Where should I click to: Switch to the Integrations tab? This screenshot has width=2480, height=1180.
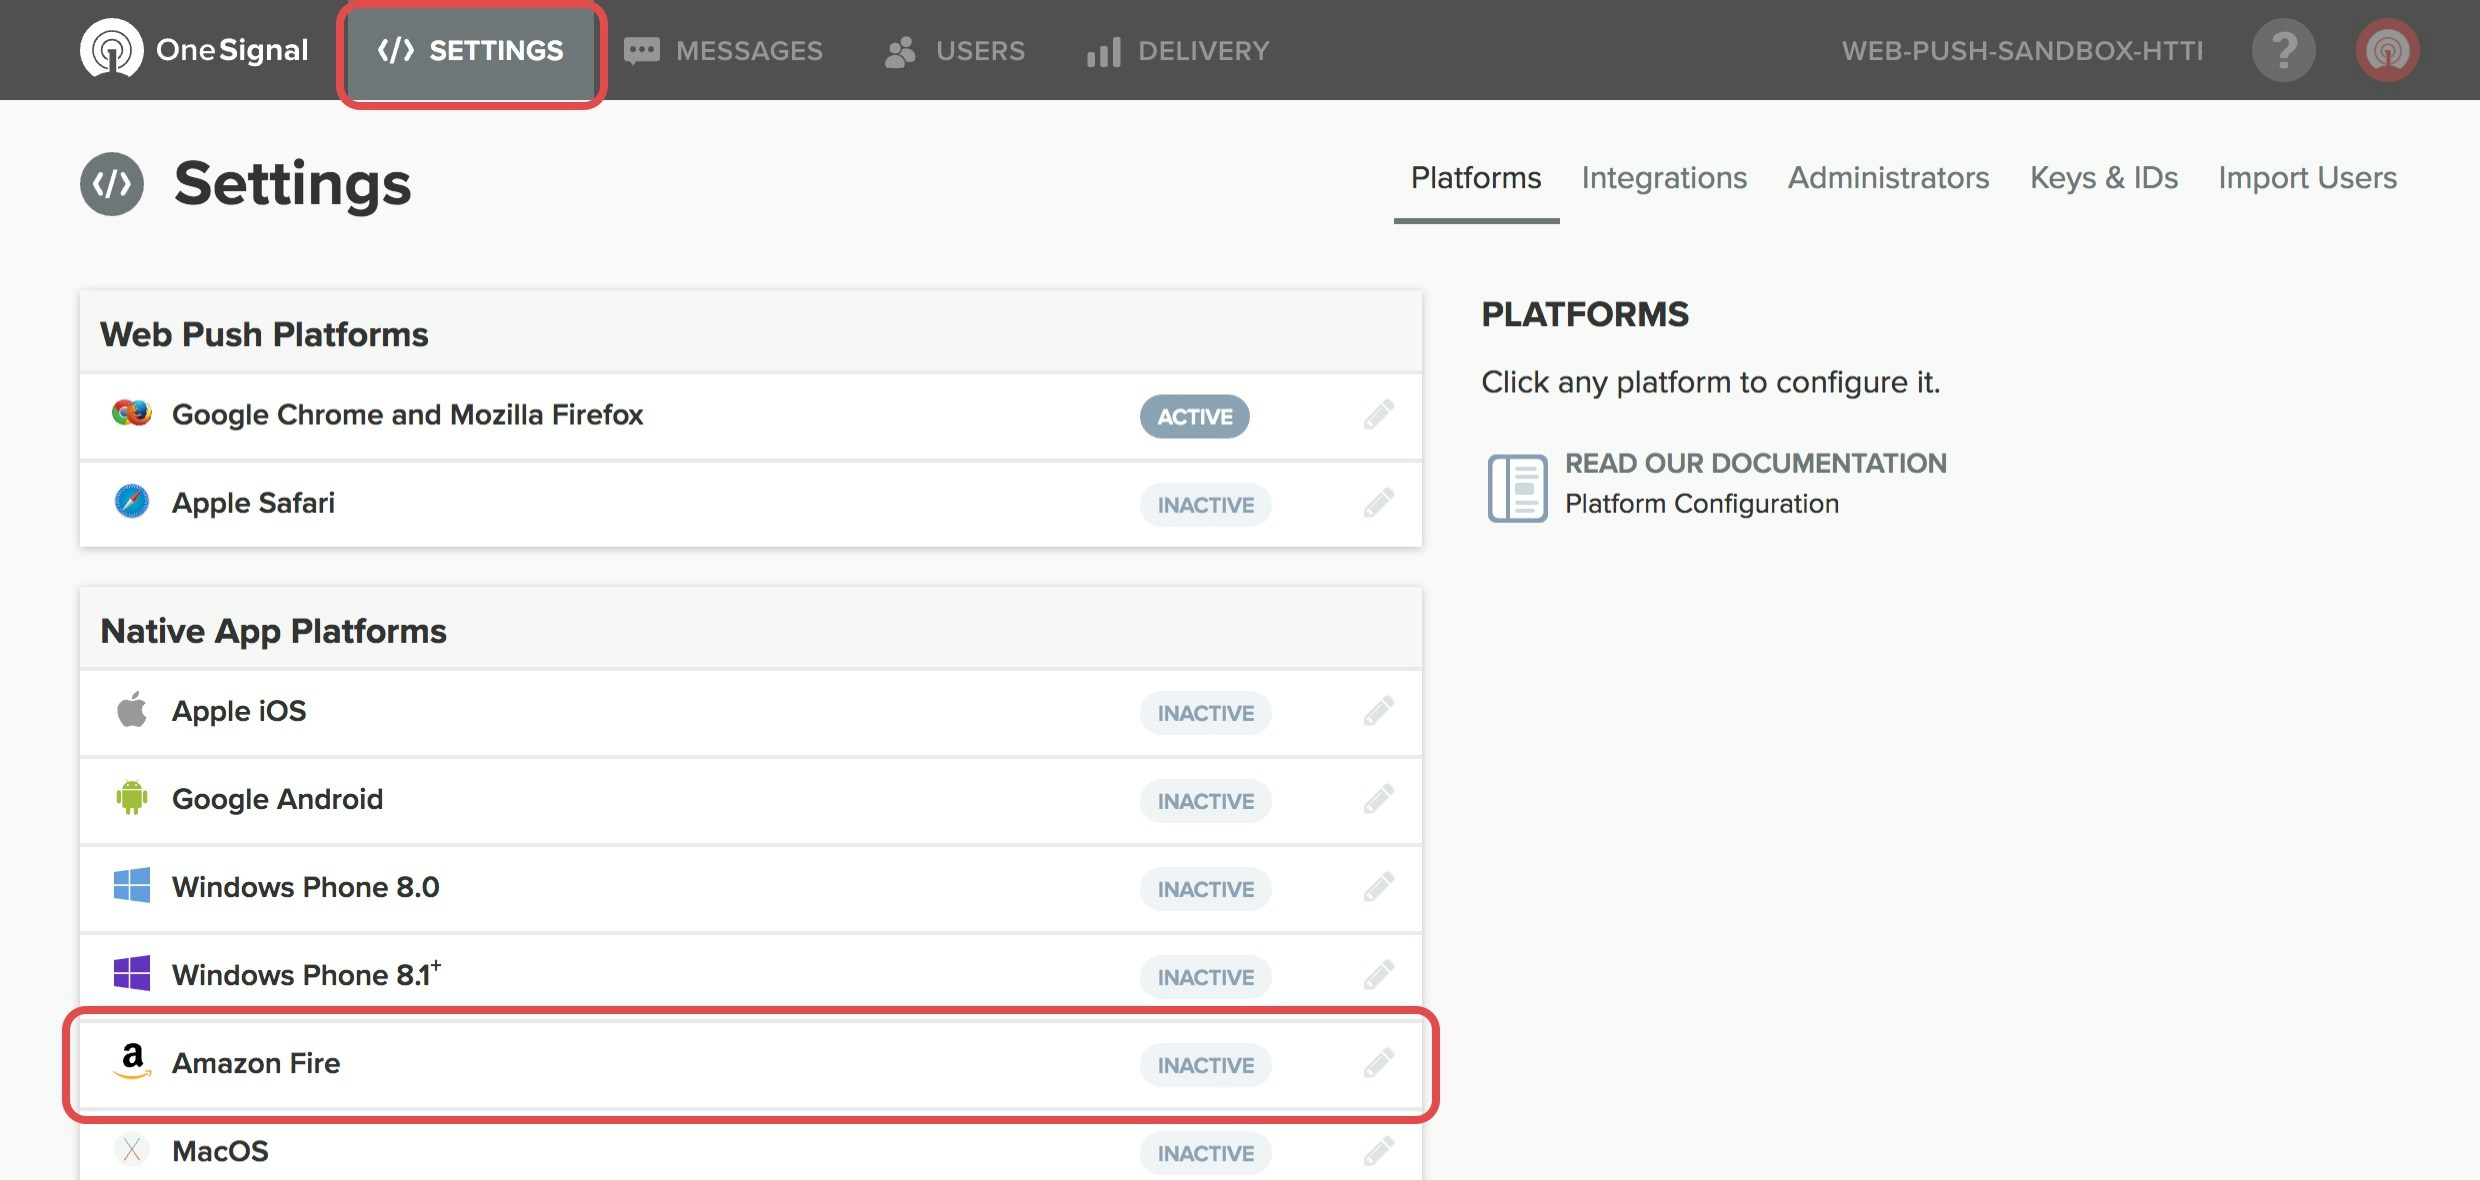1664,178
